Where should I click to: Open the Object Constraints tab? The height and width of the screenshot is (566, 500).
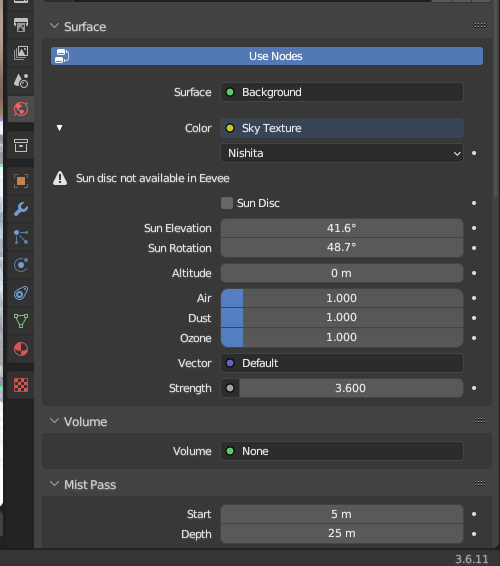[21, 293]
